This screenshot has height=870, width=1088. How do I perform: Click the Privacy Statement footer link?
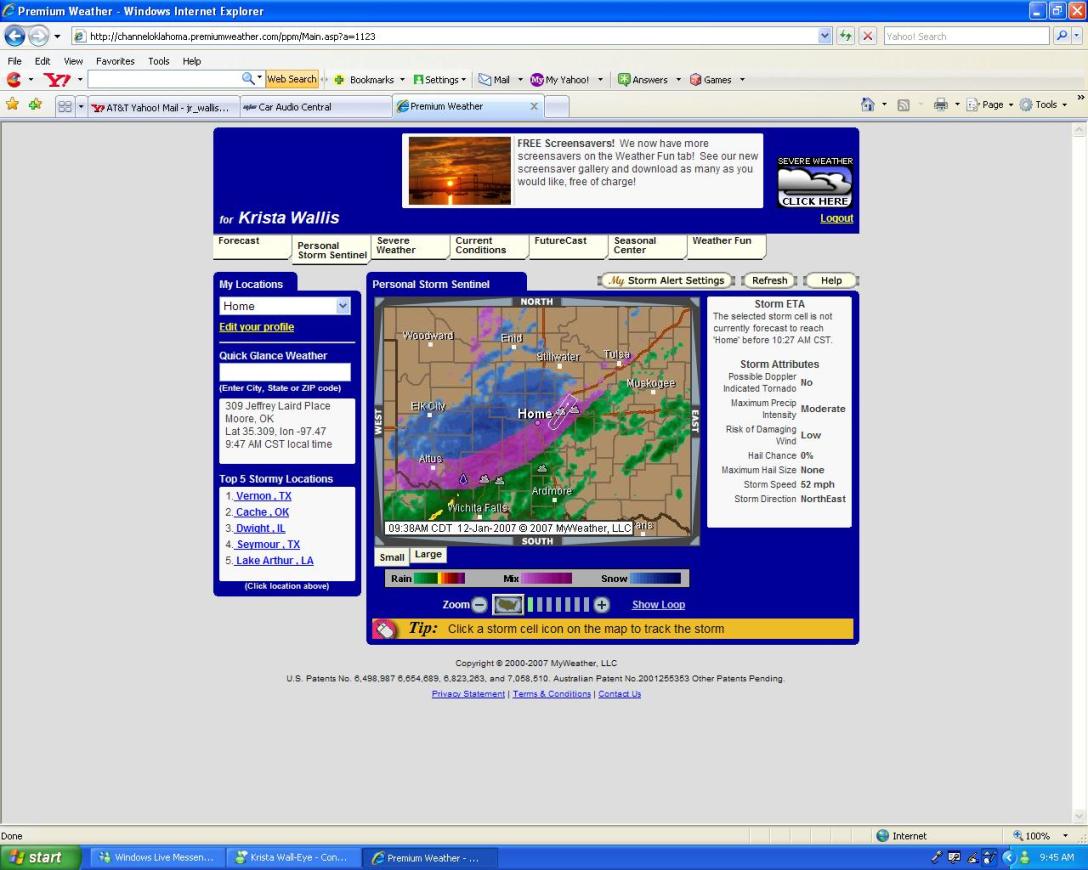point(468,694)
